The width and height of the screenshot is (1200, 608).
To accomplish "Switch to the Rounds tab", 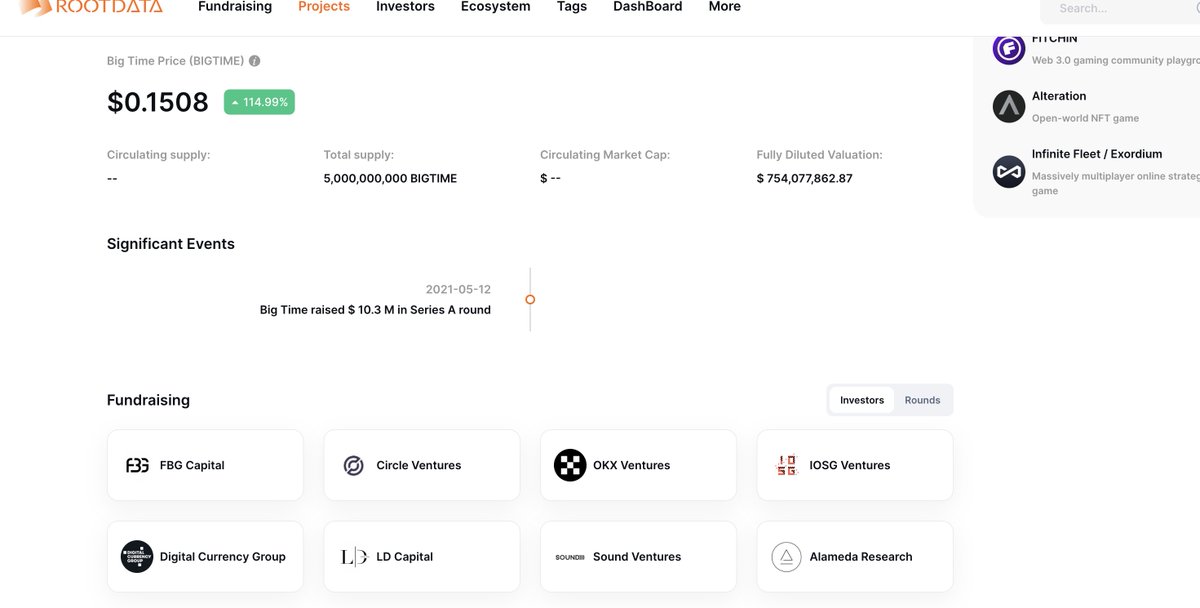I will (x=922, y=400).
